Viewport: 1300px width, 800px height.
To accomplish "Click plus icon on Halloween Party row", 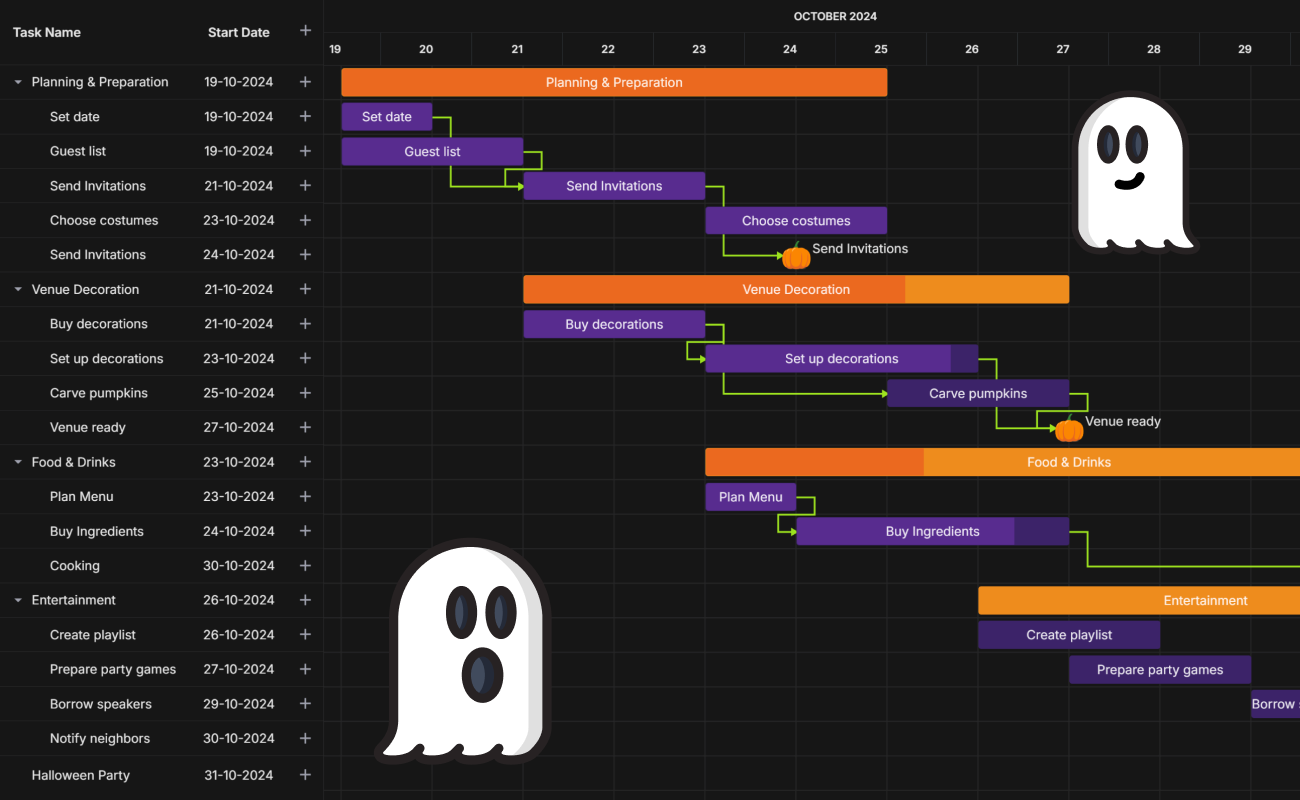I will [305, 774].
